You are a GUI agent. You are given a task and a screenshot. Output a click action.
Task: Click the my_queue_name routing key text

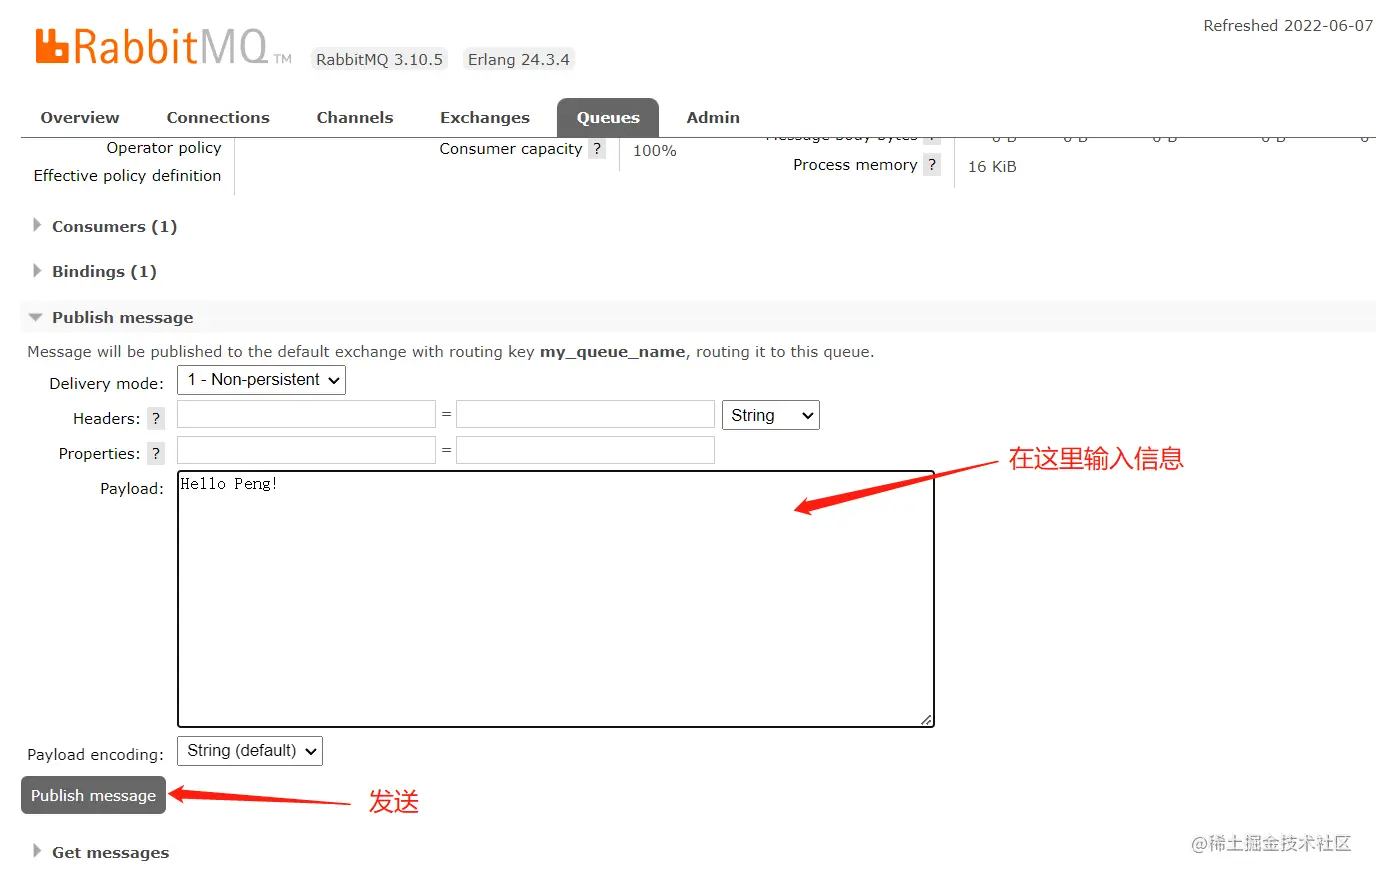(x=613, y=352)
